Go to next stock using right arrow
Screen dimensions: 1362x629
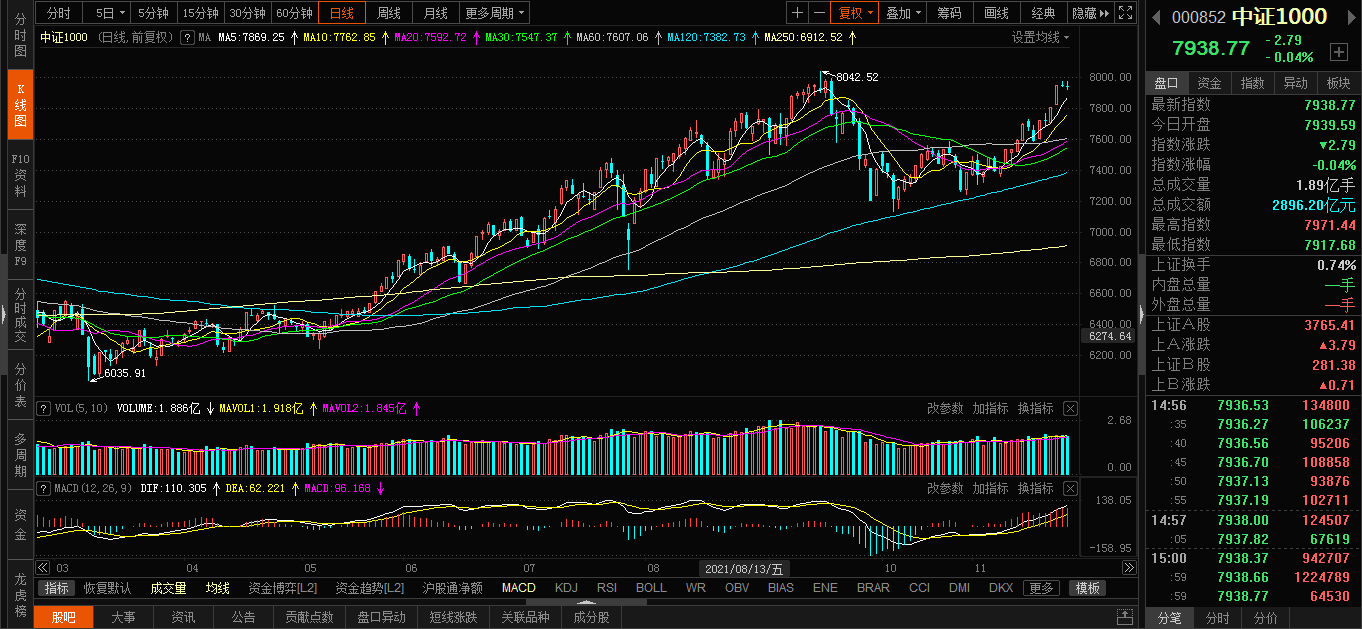point(1349,17)
